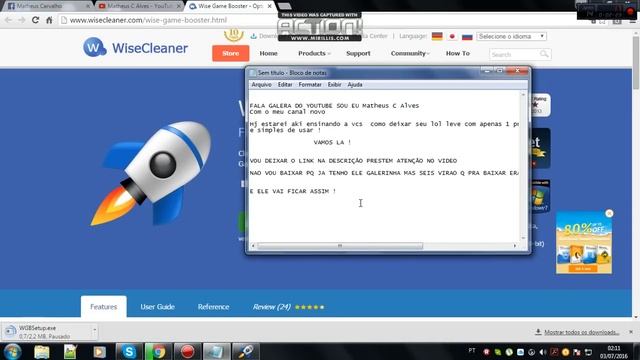
Task: Close the Matheus C Alves YouTube tab
Action: pos(178,6)
